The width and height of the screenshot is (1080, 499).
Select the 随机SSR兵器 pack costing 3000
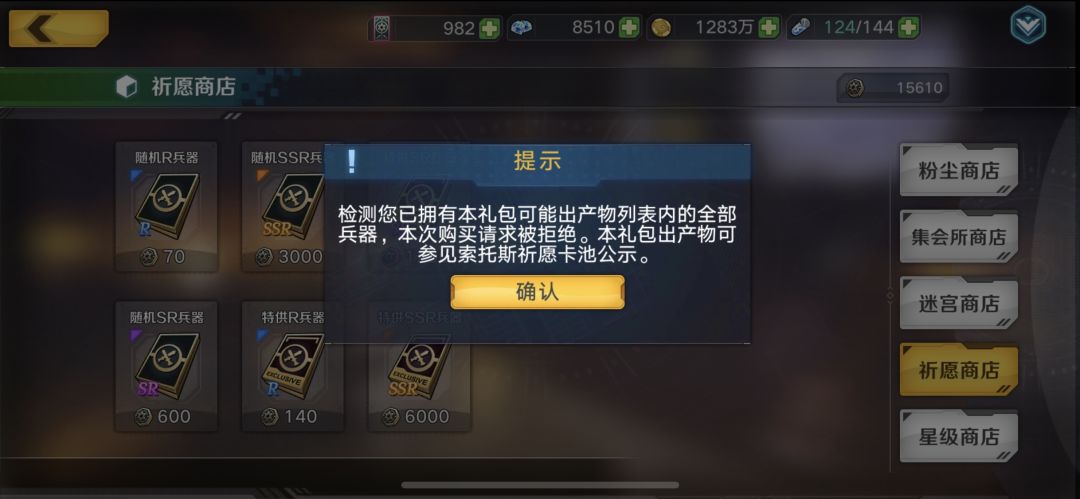[283, 207]
